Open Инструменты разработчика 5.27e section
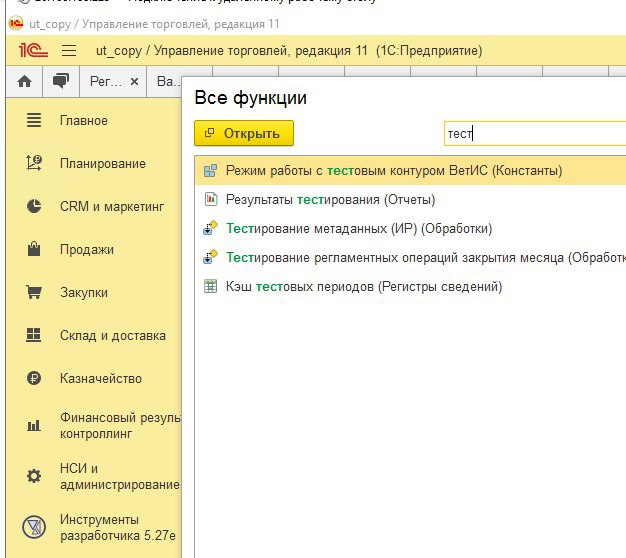Image resolution: width=626 pixels, height=558 pixels. [118, 527]
